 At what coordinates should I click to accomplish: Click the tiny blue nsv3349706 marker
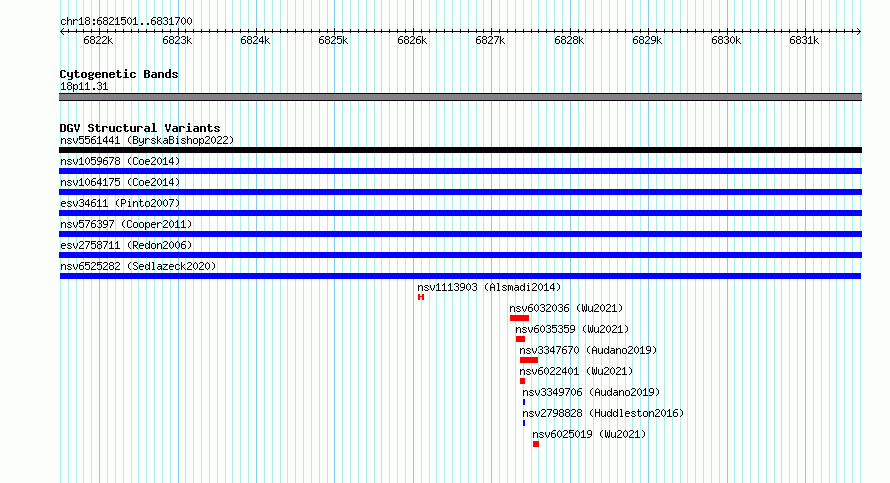524,402
